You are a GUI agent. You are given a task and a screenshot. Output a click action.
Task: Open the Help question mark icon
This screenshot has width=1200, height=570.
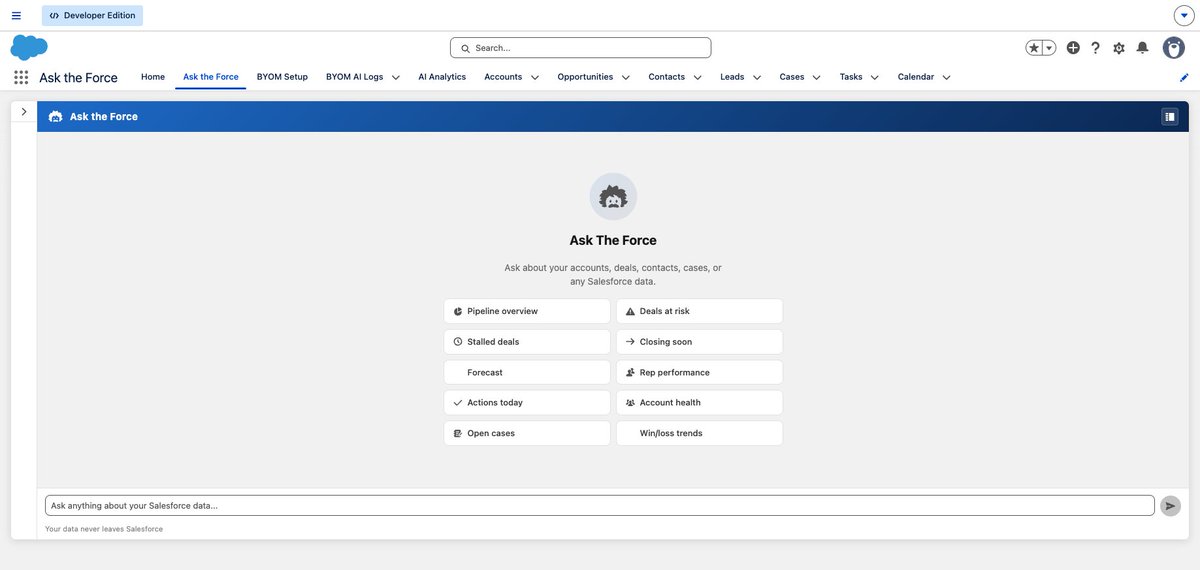tap(1096, 48)
